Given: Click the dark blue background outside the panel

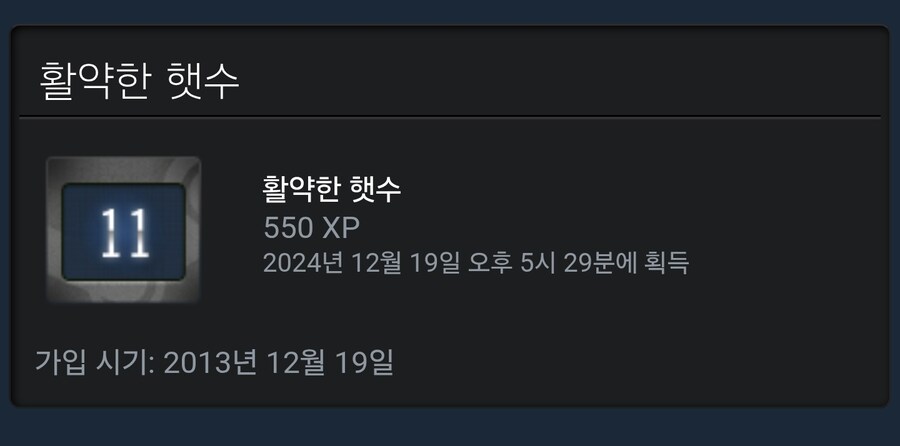Looking at the screenshot, I should (450, 428).
